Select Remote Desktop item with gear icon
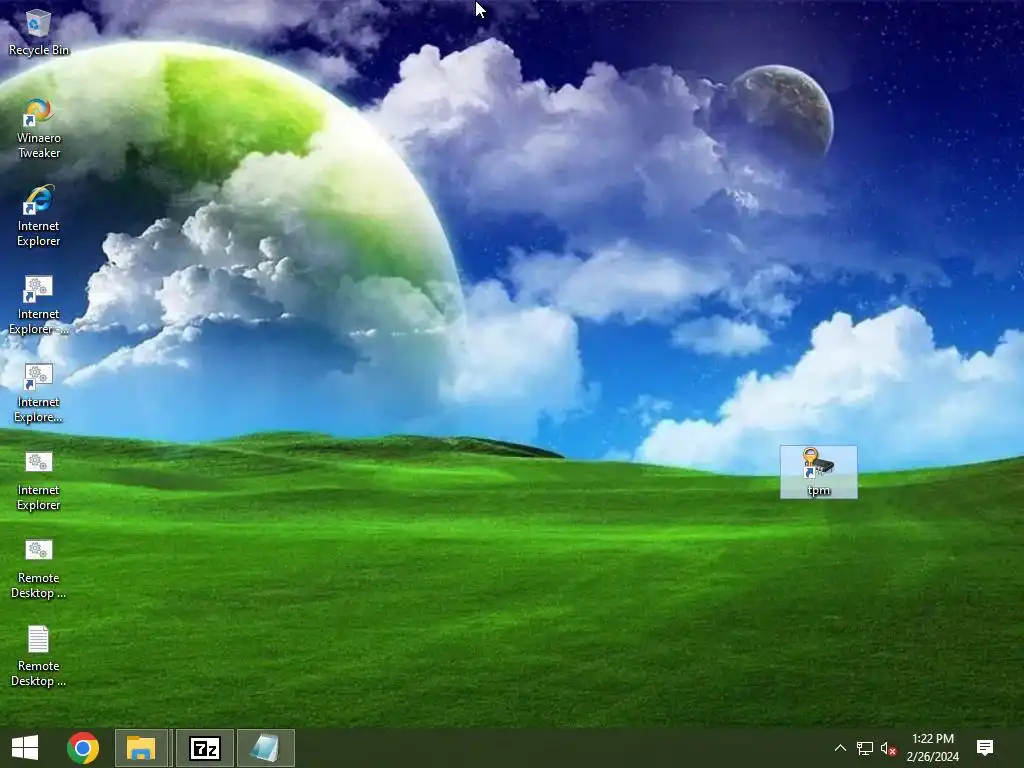The image size is (1024, 768). [x=39, y=568]
